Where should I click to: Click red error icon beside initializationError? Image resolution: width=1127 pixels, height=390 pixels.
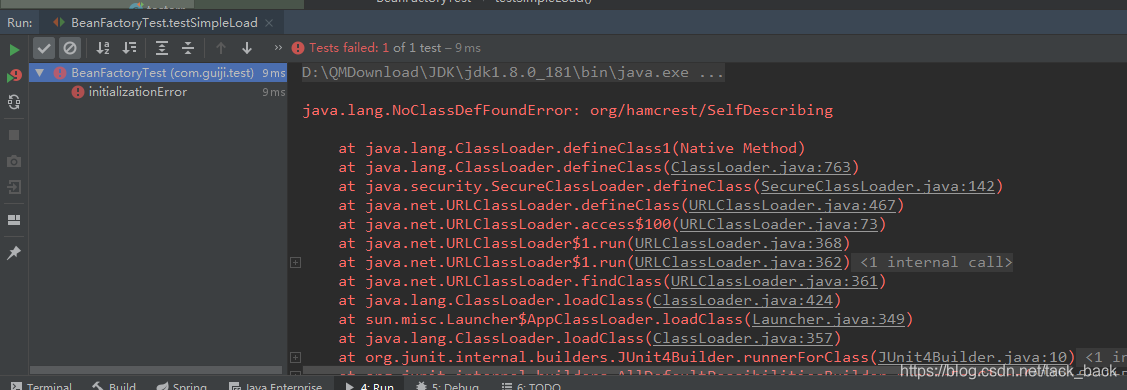[x=78, y=92]
